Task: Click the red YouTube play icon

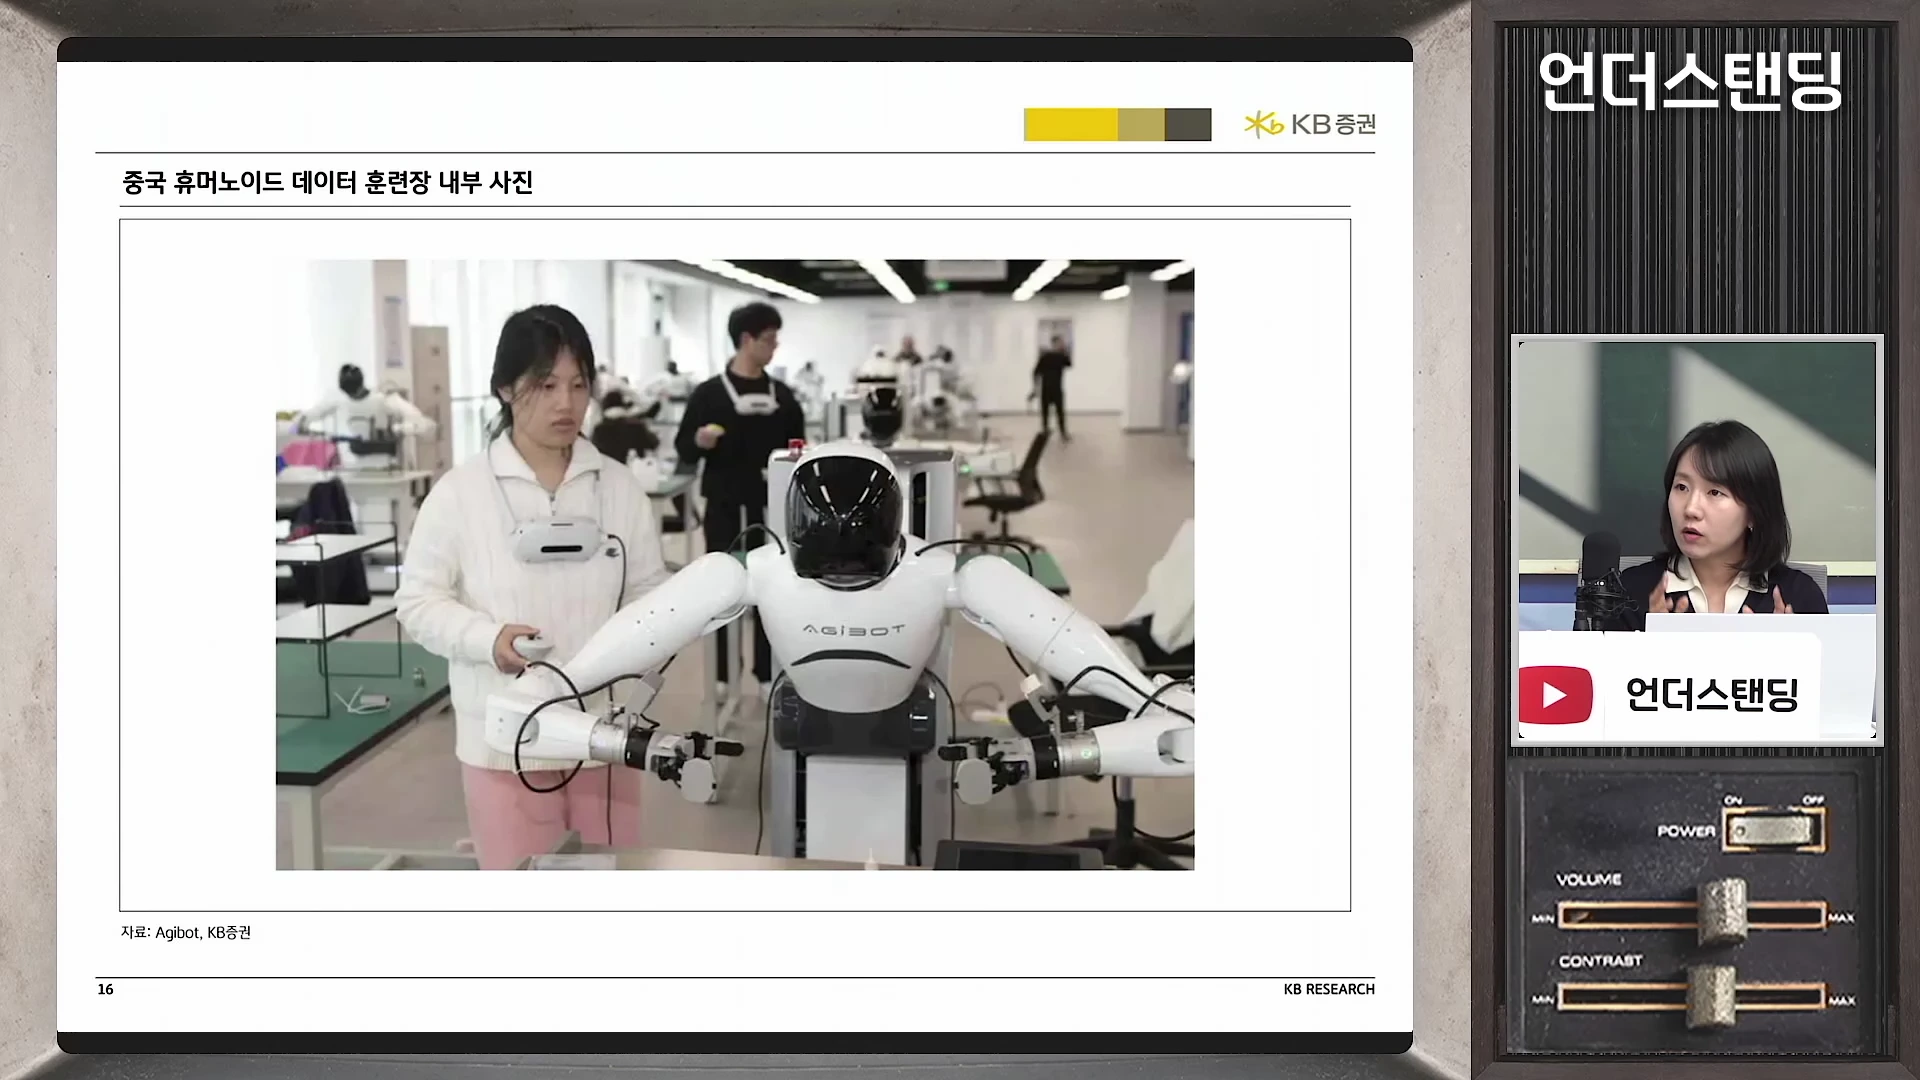Action: pos(1555,694)
